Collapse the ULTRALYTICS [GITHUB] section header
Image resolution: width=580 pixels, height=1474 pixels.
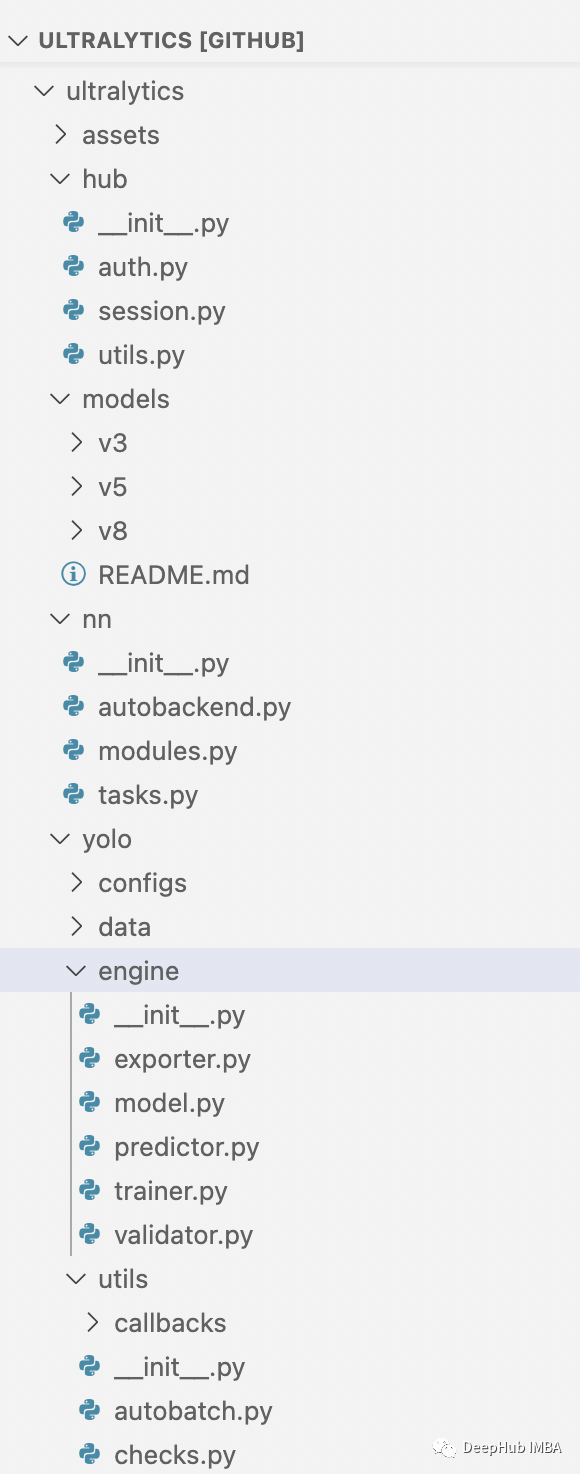click(x=18, y=40)
